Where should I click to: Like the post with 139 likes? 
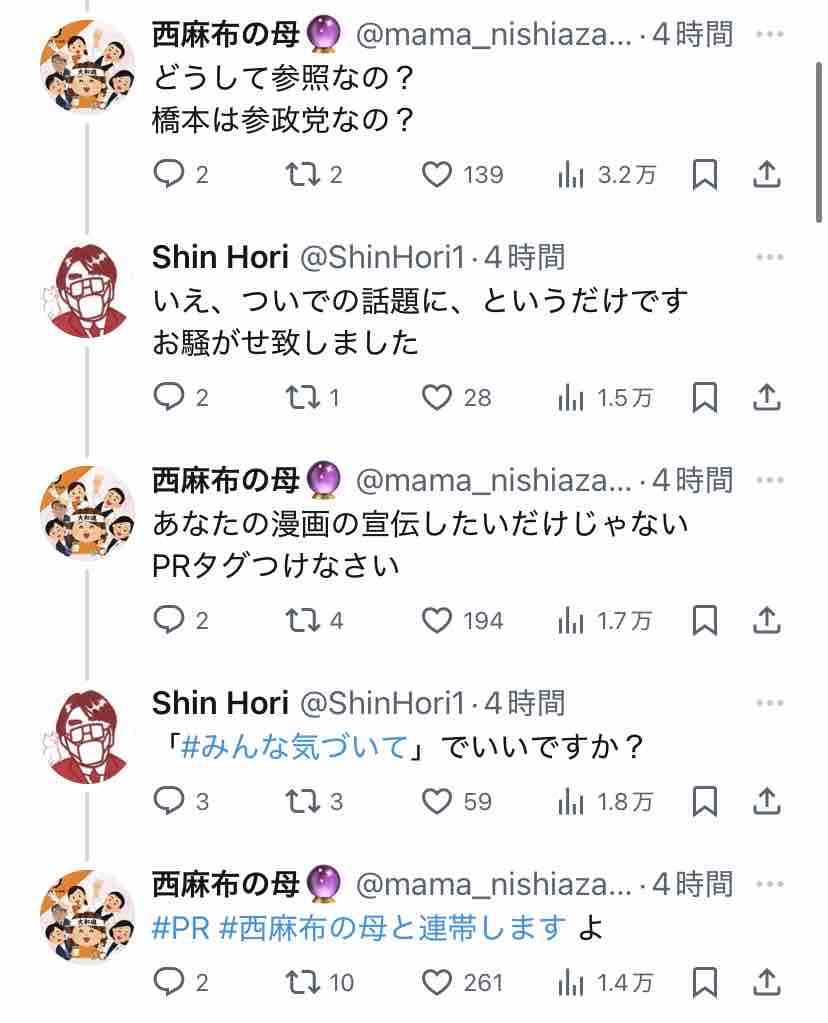tap(437, 175)
